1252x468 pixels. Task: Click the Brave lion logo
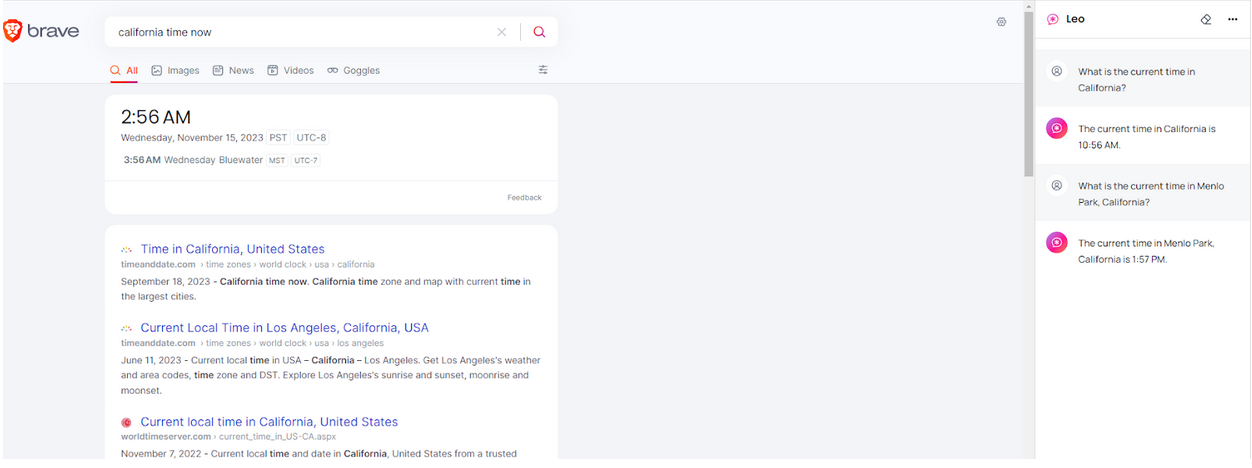point(14,32)
